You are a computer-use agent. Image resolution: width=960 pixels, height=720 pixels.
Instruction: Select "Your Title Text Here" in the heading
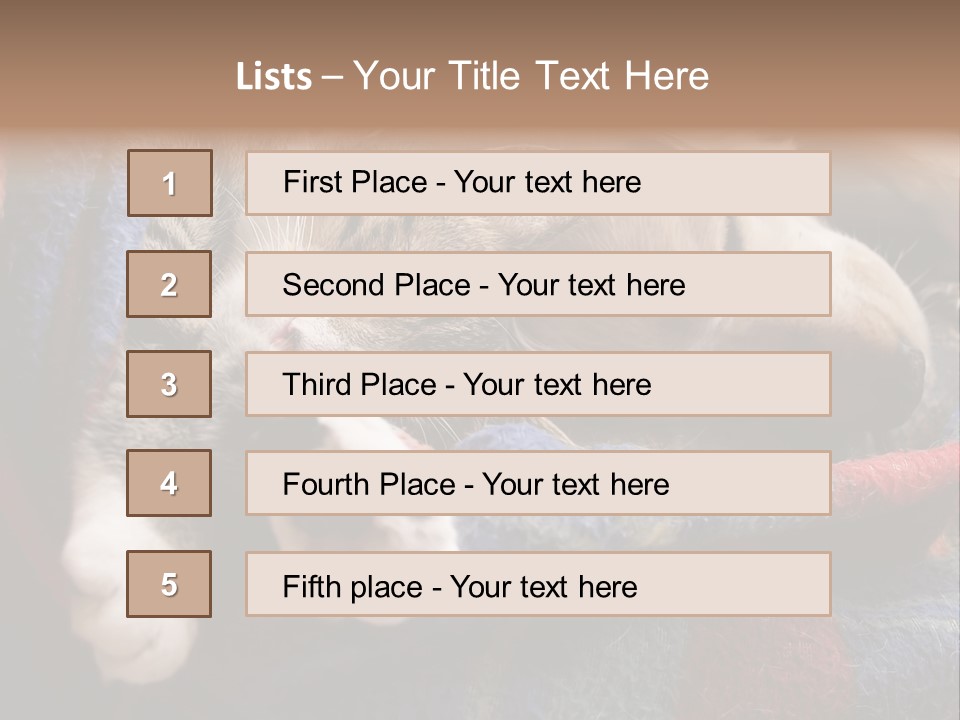coord(531,76)
